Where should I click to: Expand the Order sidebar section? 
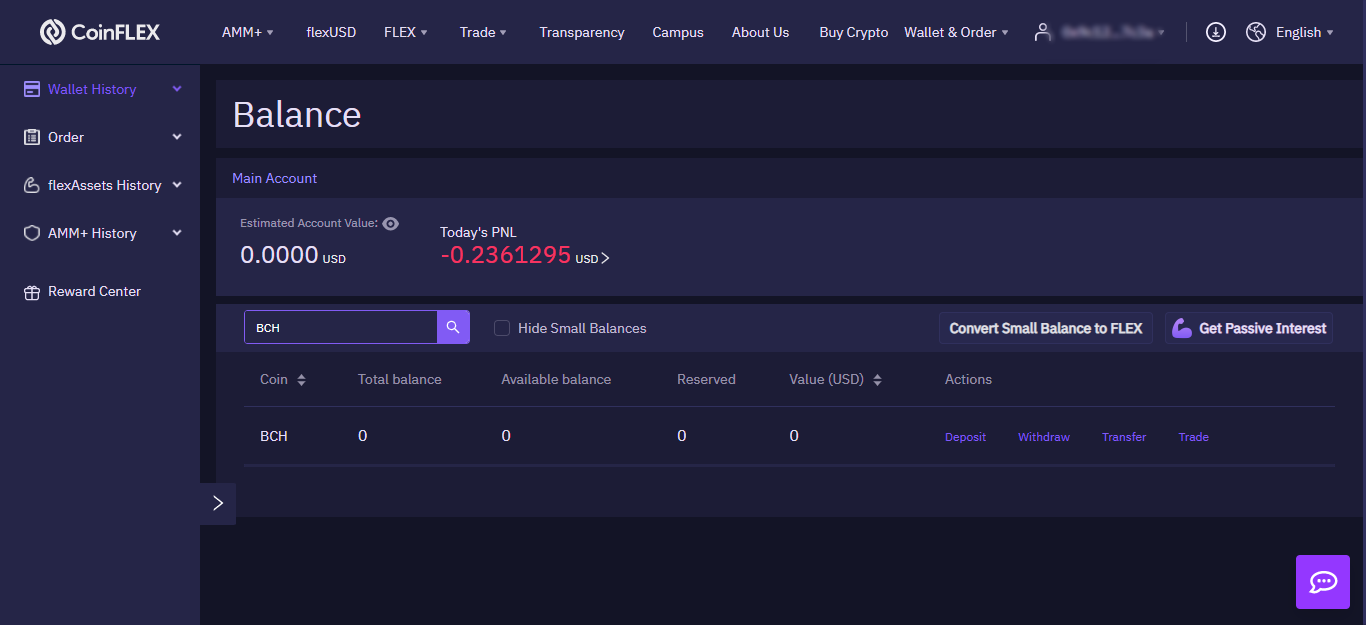177,137
